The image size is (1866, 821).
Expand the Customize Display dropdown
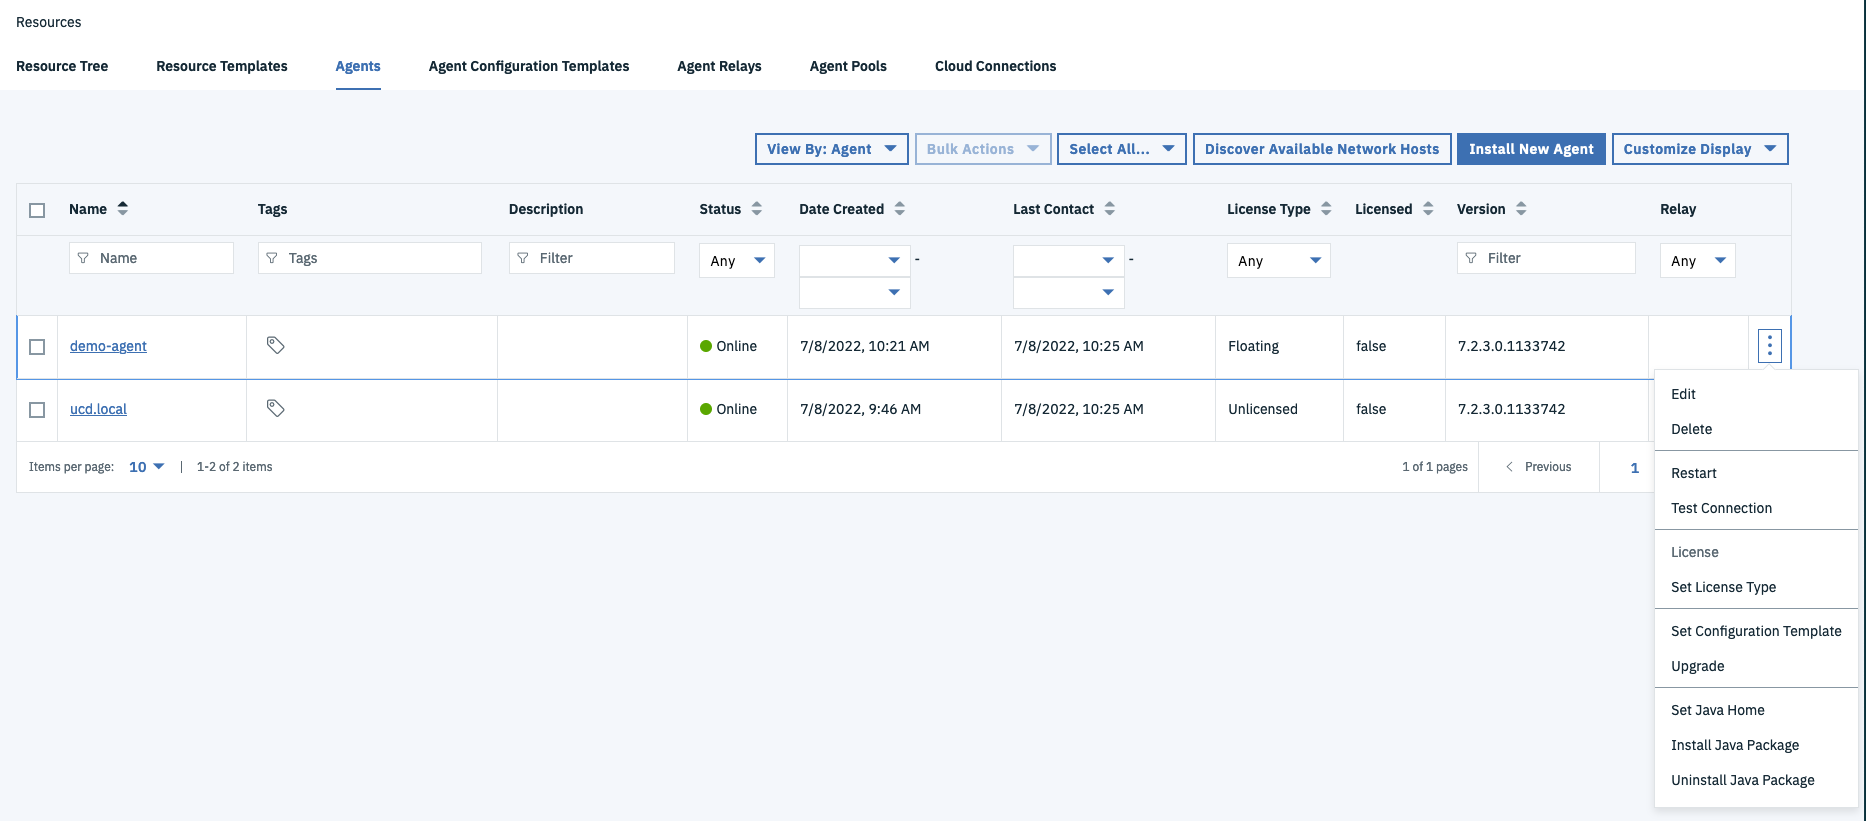coord(1699,149)
